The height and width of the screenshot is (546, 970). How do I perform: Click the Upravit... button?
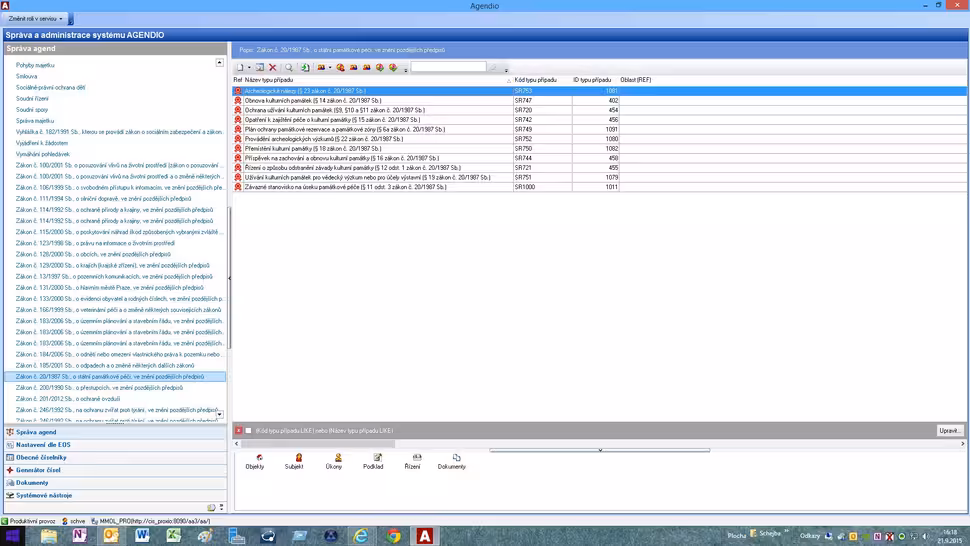[x=949, y=430]
